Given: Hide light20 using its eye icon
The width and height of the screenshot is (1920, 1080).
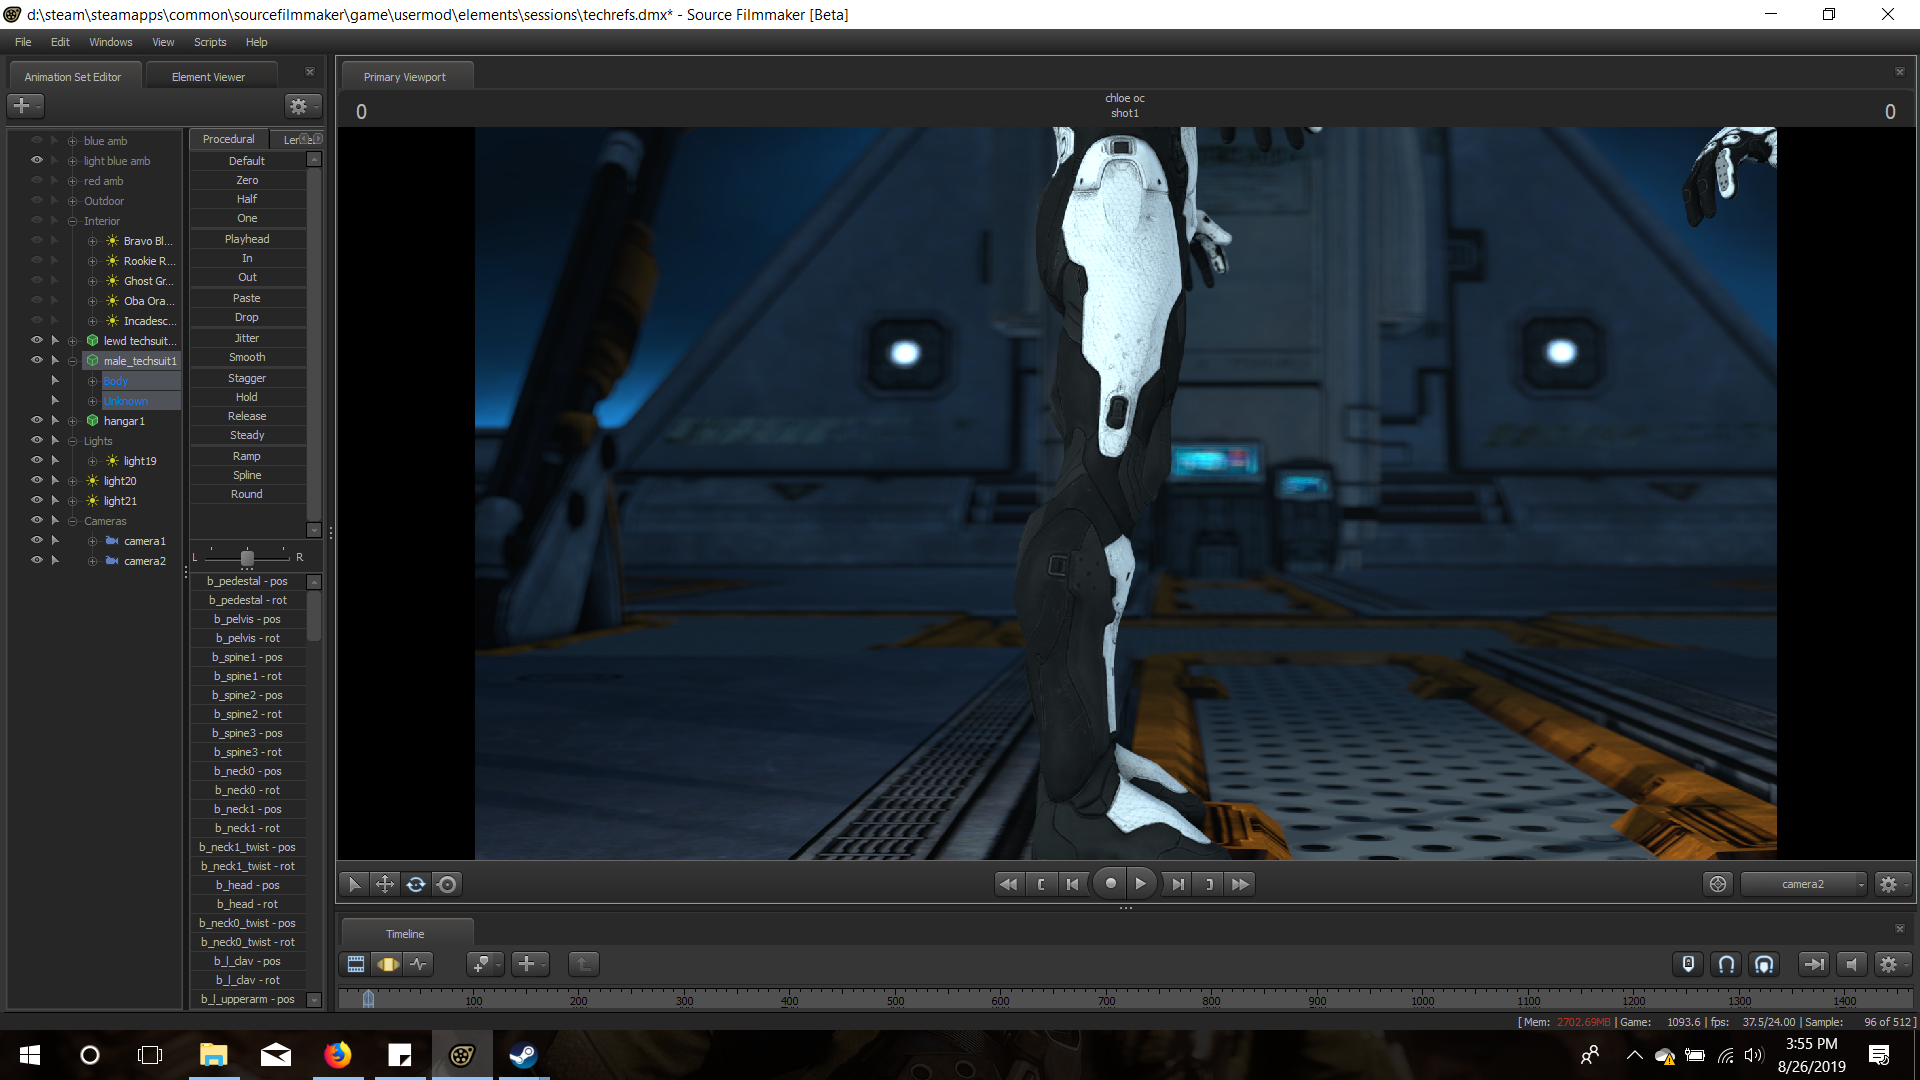Looking at the screenshot, I should 37,480.
